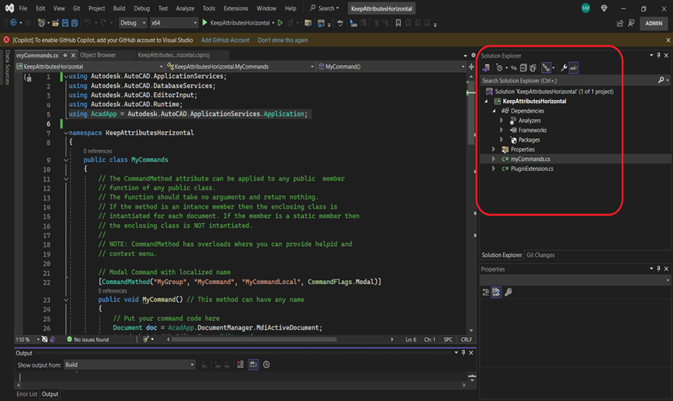
Task: Click the Save All toolbar icon
Action: (x=74, y=23)
